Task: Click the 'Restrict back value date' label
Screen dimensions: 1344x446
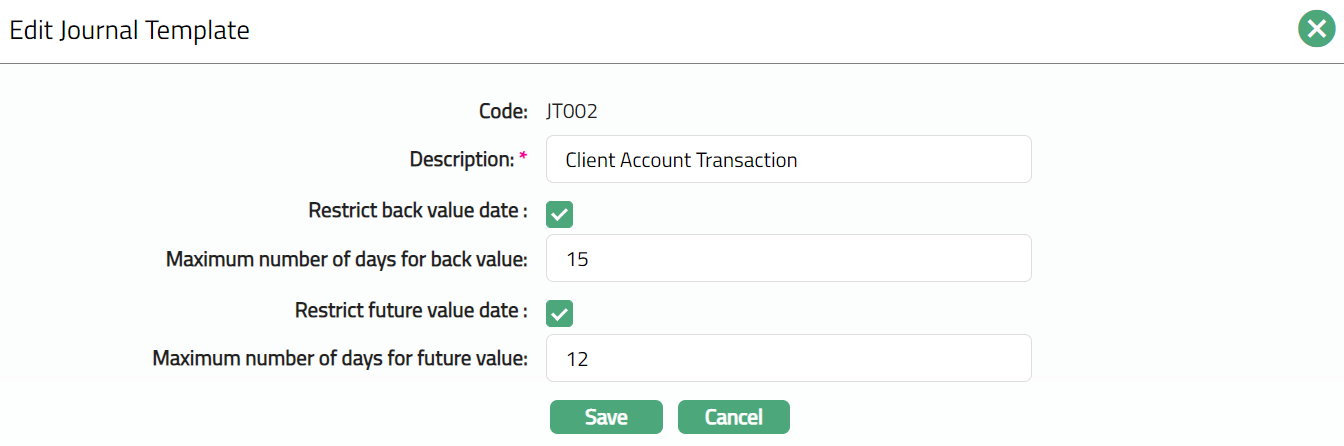Action: [417, 210]
